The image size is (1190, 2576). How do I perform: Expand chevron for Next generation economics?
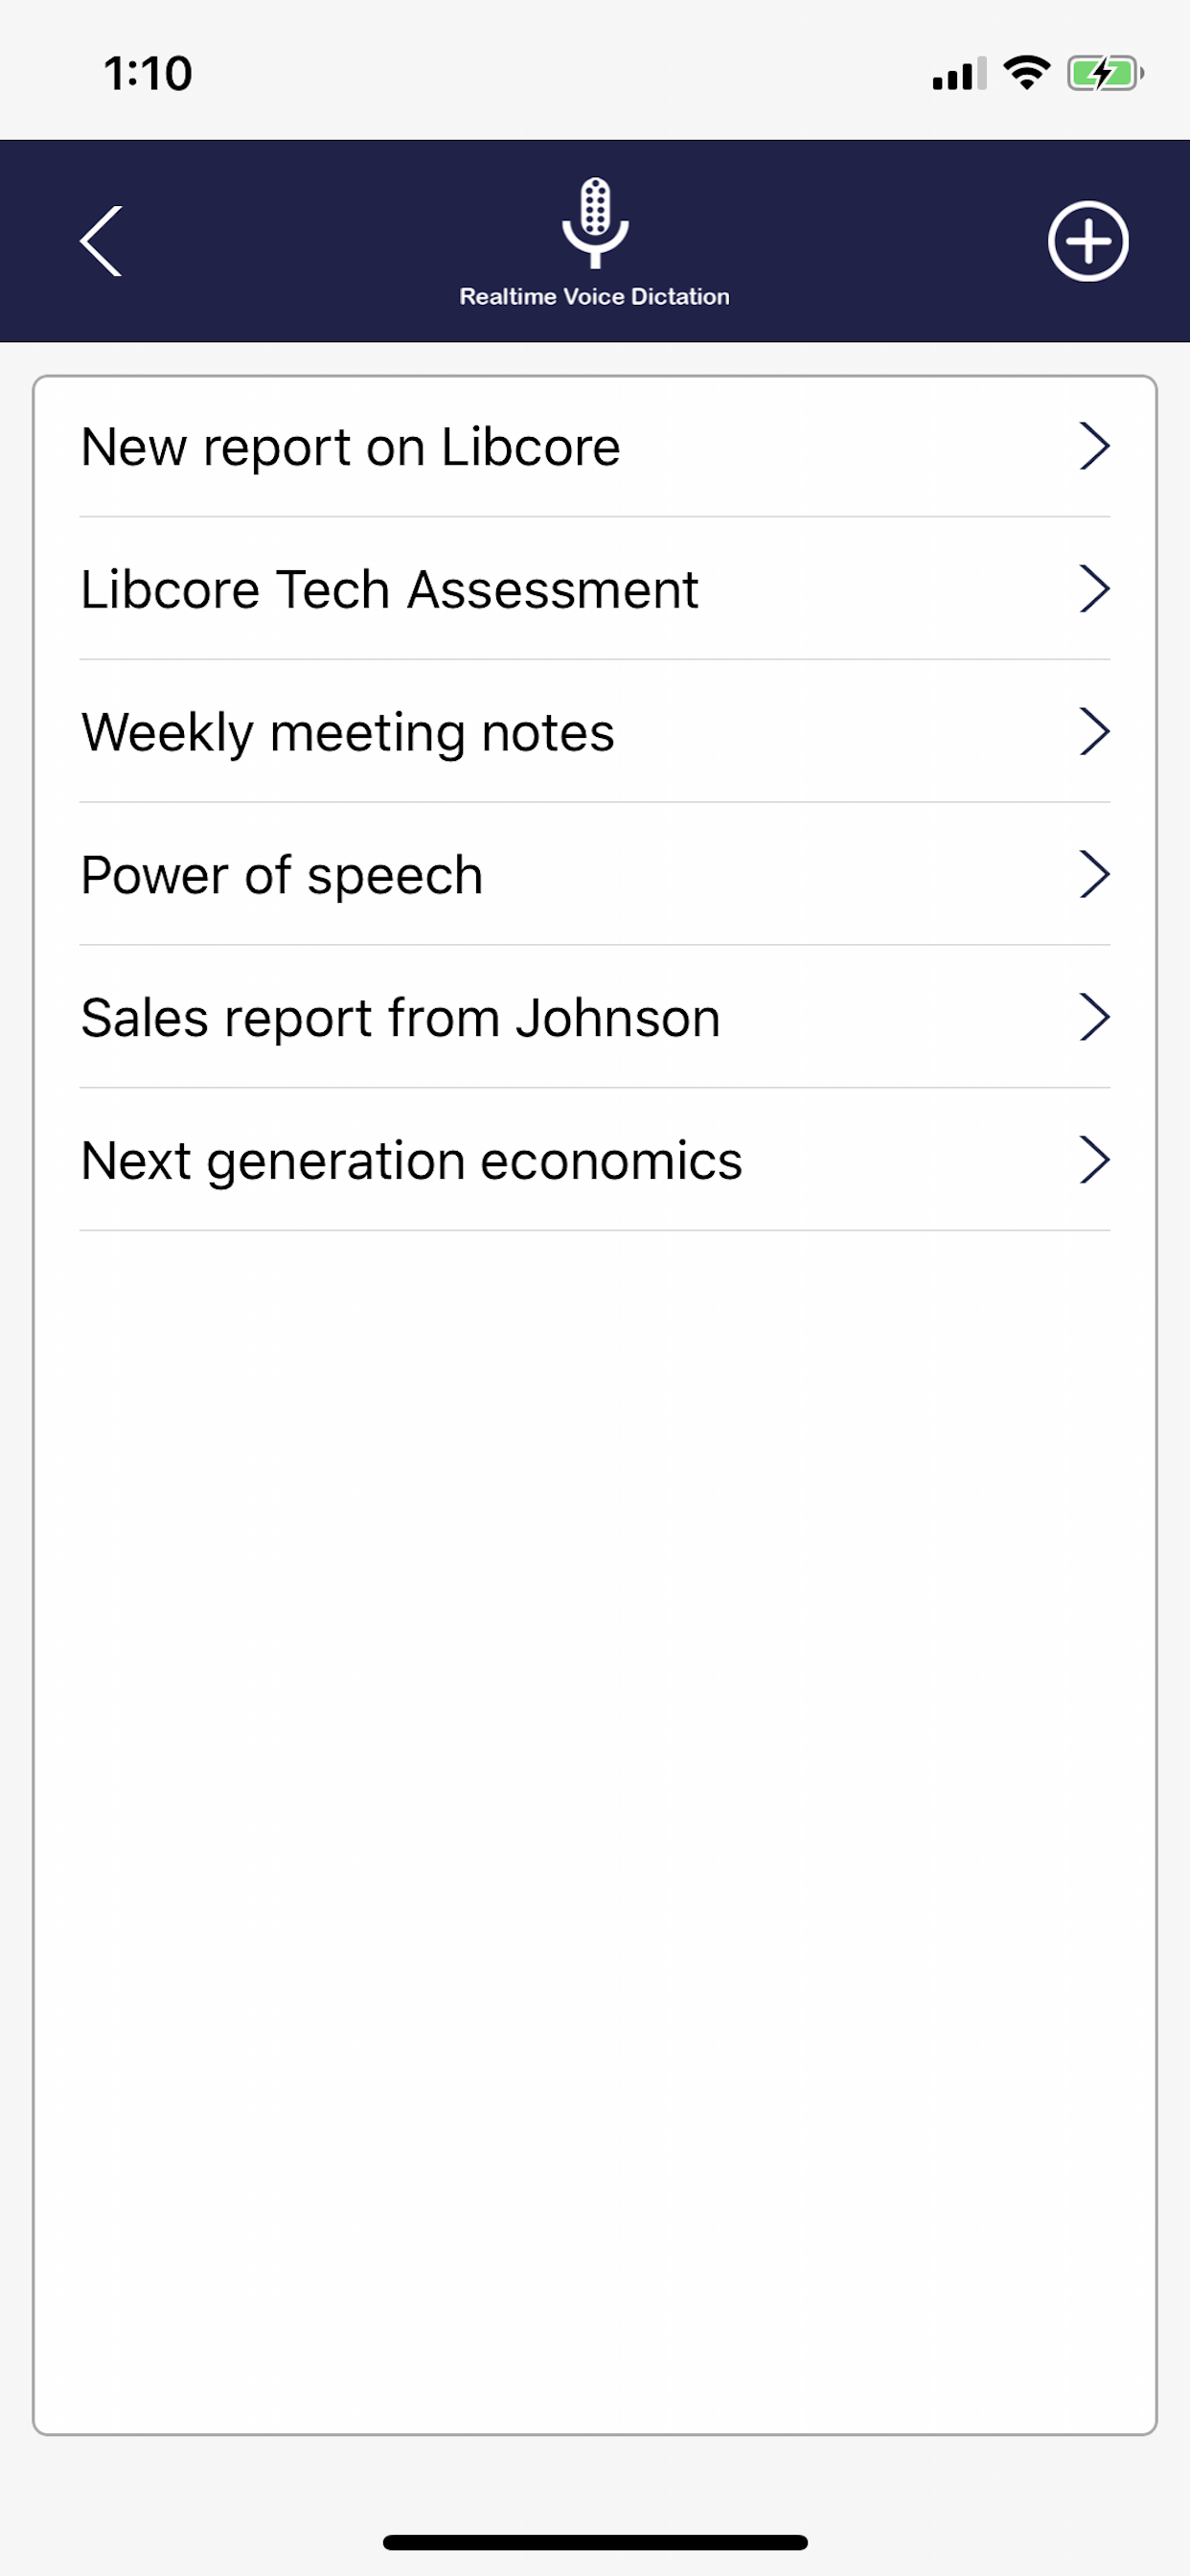coord(1094,1161)
